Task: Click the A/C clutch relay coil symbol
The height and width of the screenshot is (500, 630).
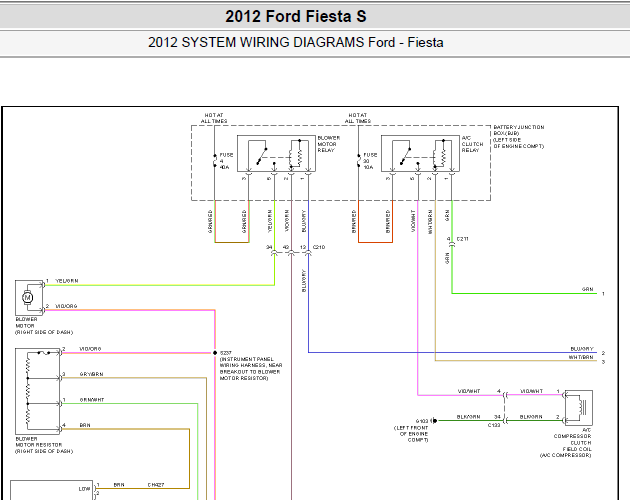Action: (440, 154)
